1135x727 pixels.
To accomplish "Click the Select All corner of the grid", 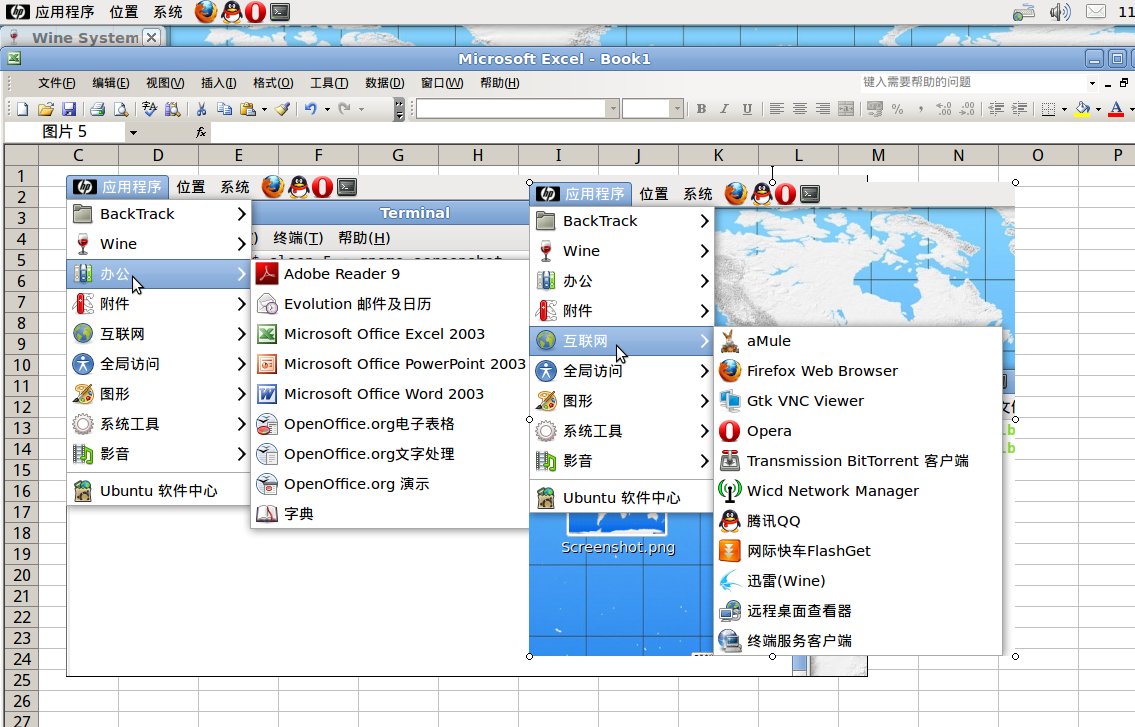I will 22,155.
